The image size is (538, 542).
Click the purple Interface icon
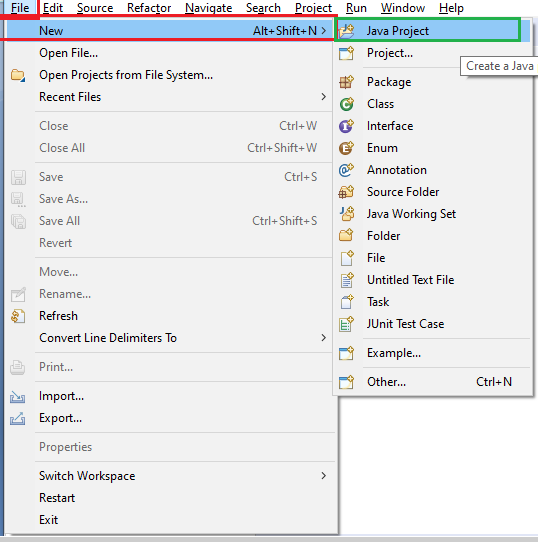(x=346, y=126)
